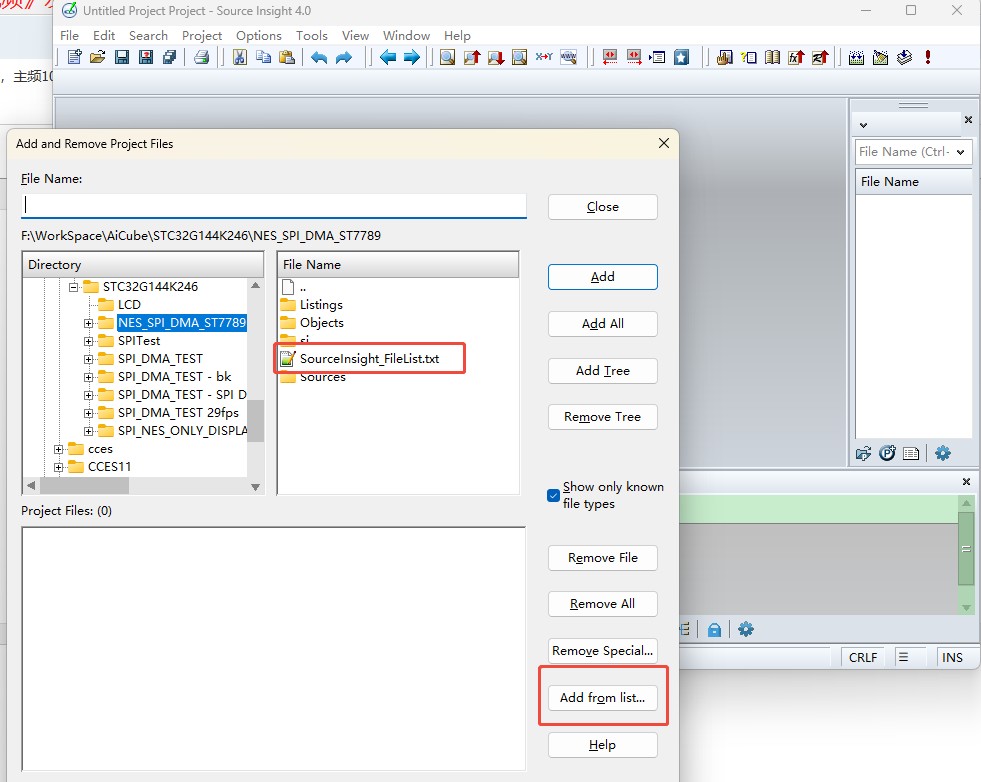Image resolution: width=981 pixels, height=782 pixels.
Task: Click the X→Y Replace icon
Action: (544, 57)
